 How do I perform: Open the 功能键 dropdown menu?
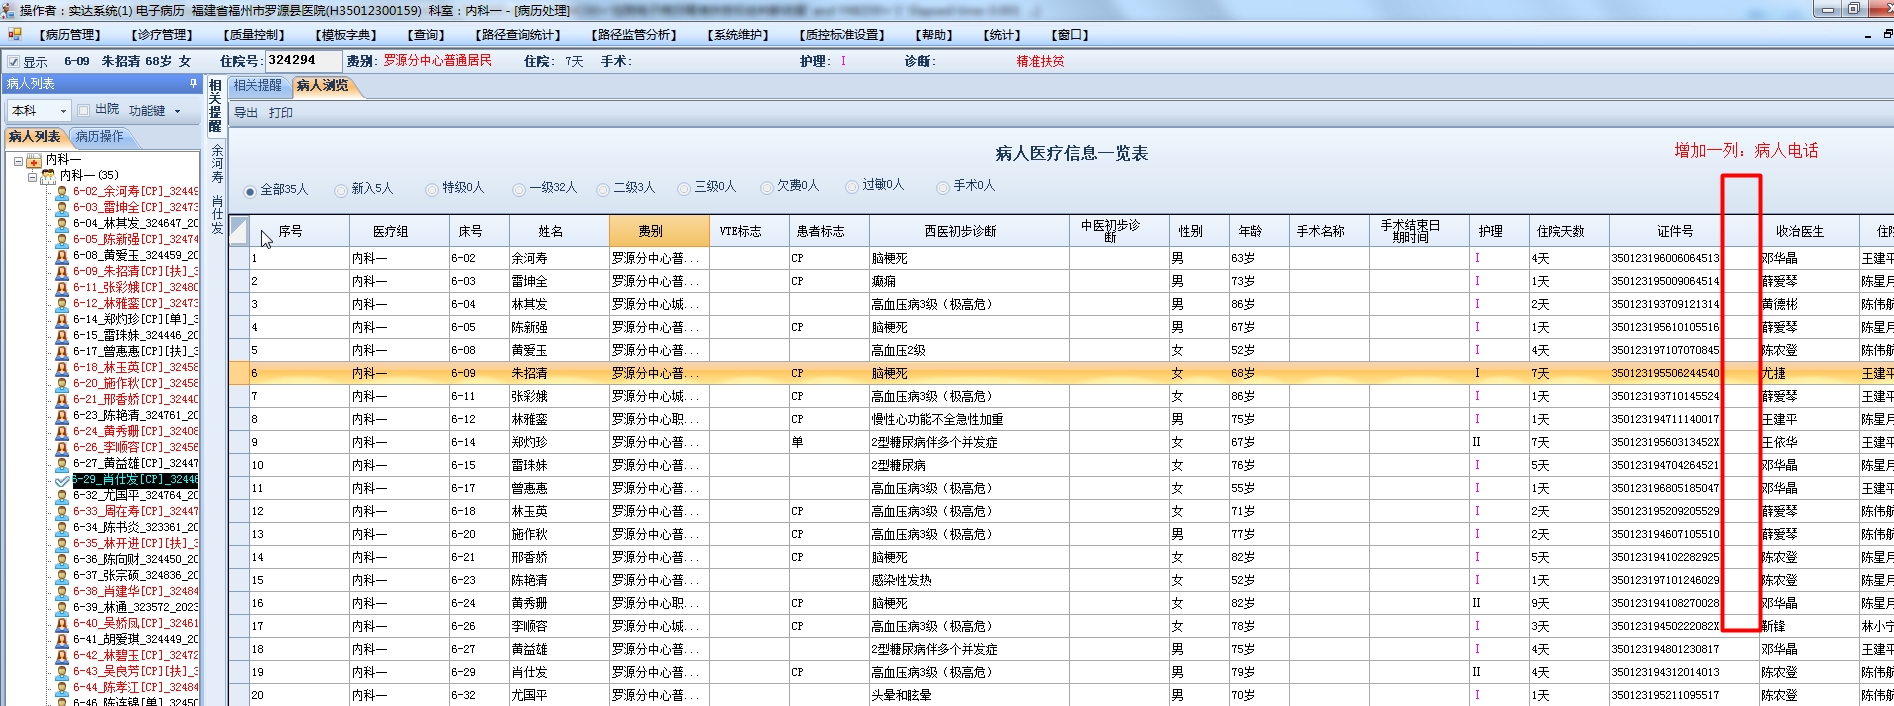155,111
